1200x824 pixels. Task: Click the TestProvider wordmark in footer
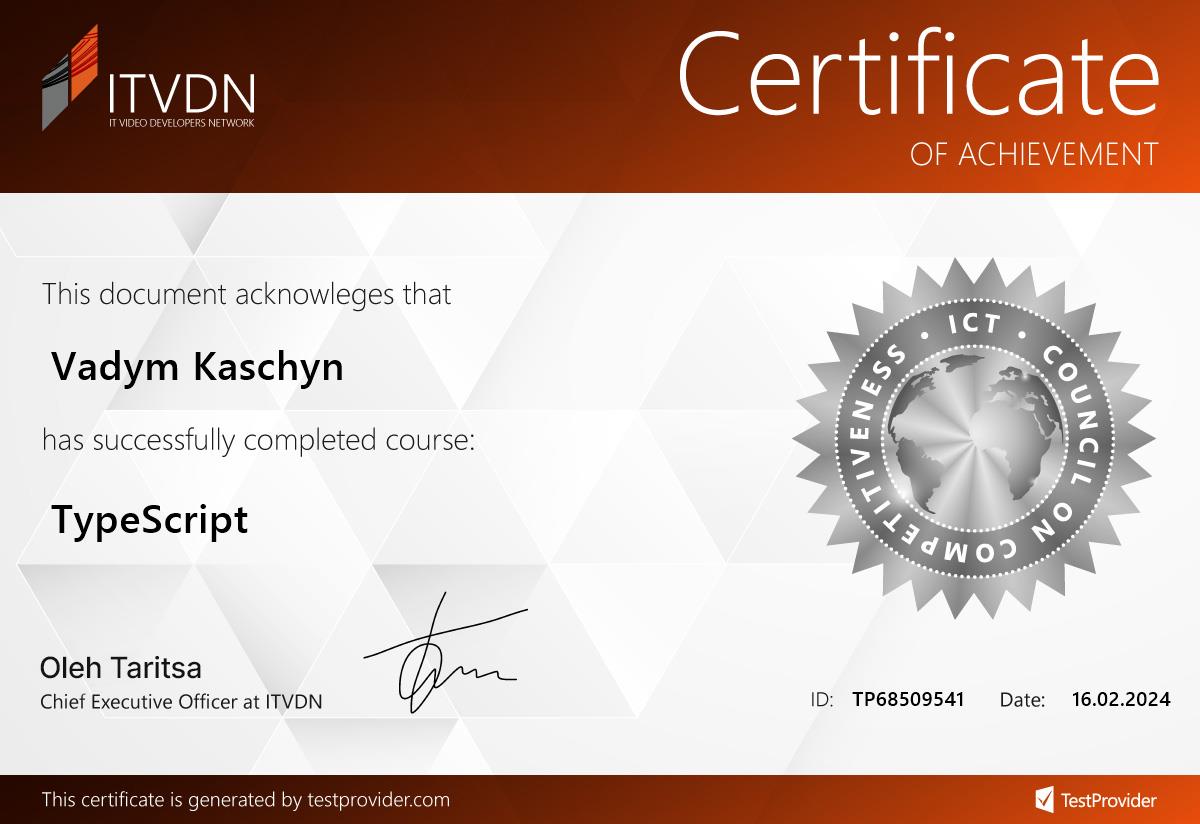[1109, 800]
